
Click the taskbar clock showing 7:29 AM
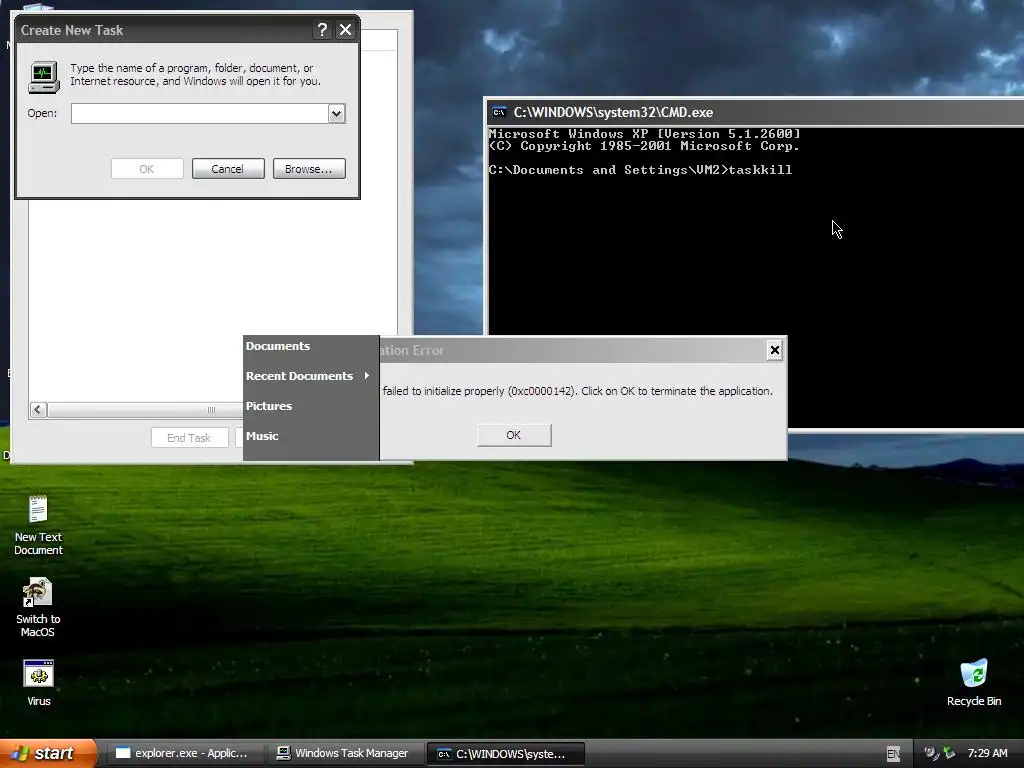pos(987,753)
